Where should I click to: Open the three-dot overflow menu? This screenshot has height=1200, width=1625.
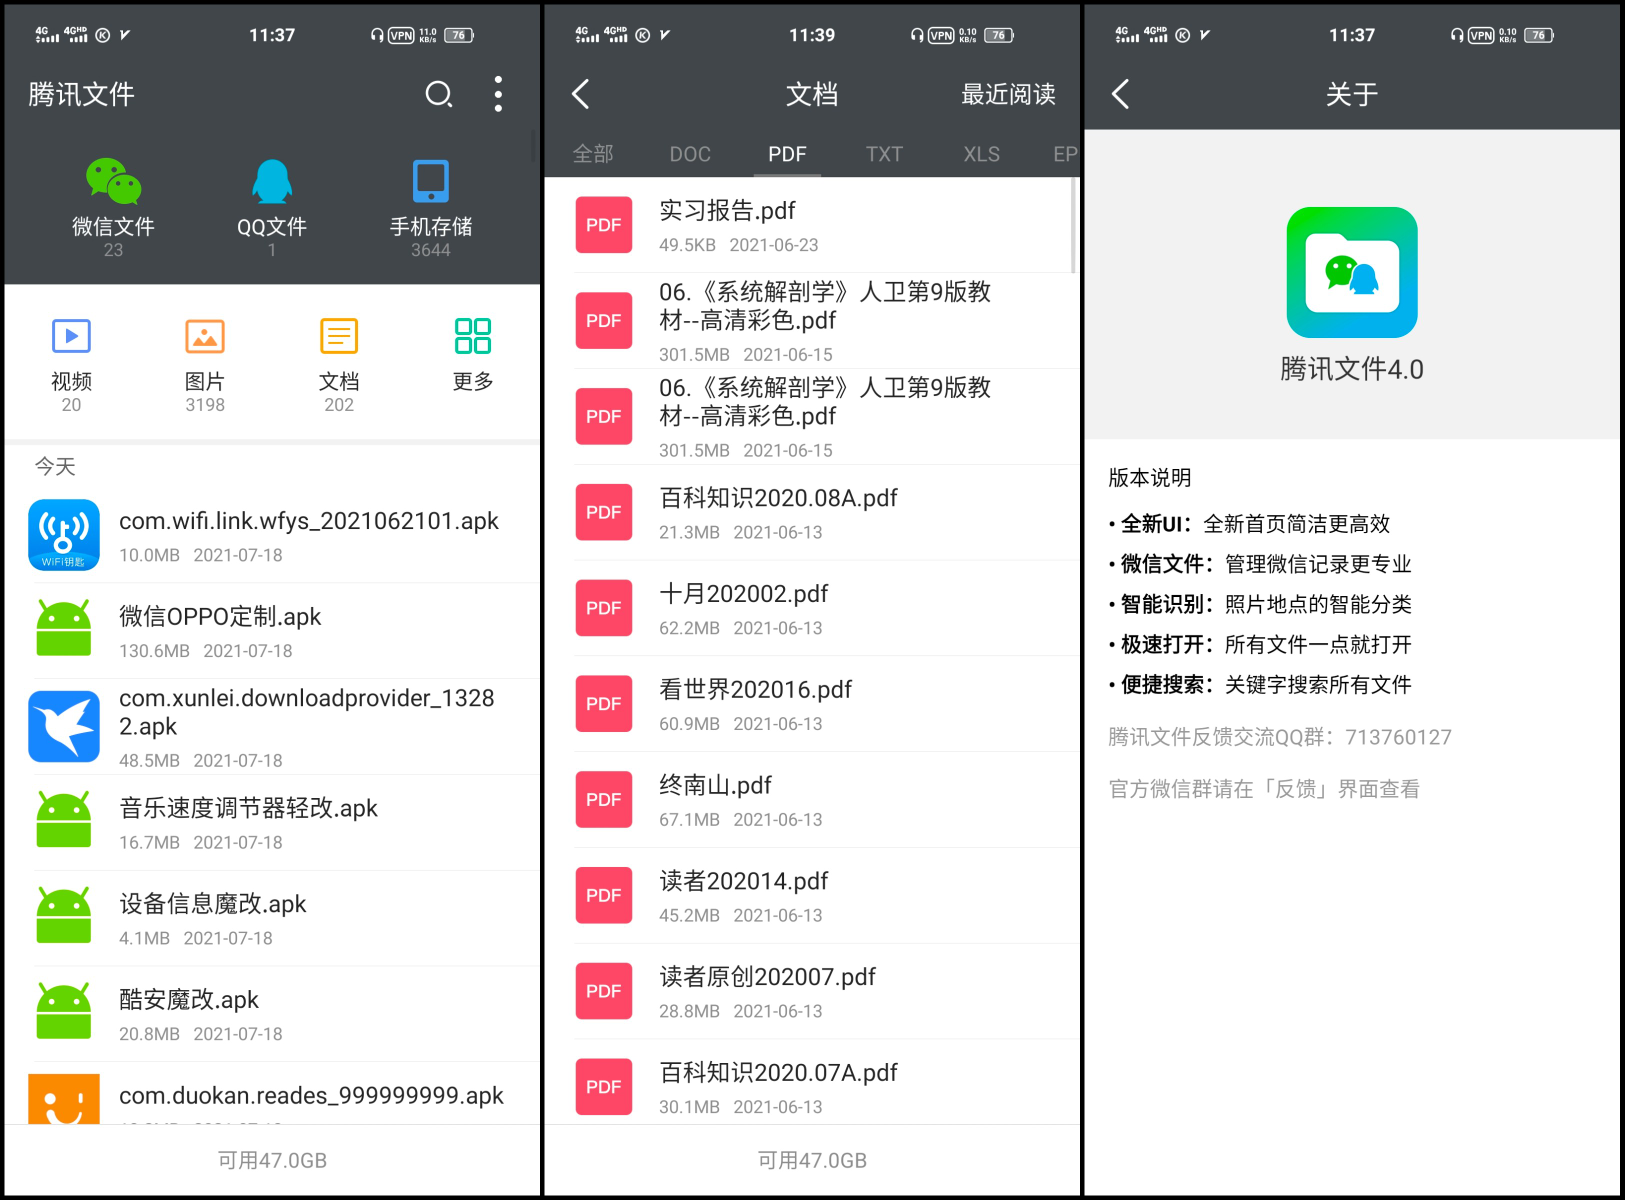(x=498, y=94)
